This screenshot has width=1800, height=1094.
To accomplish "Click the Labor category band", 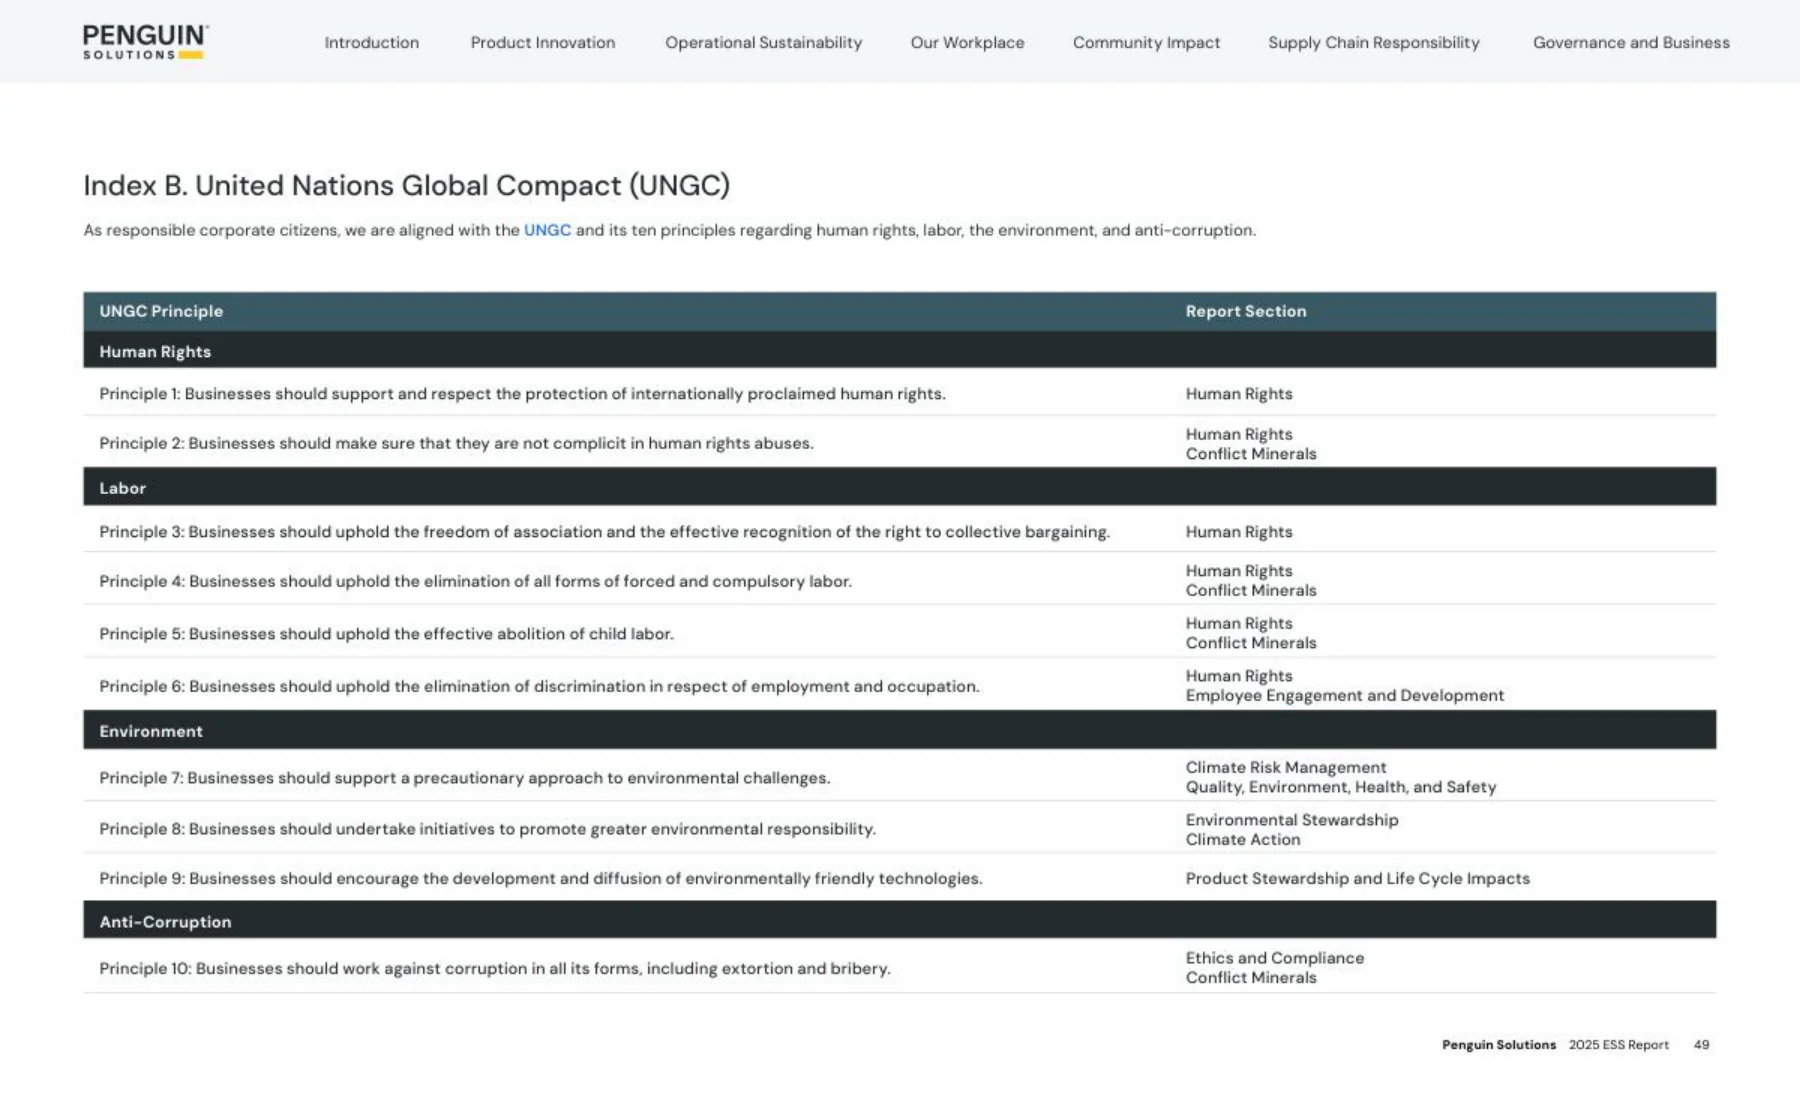I will (x=900, y=487).
